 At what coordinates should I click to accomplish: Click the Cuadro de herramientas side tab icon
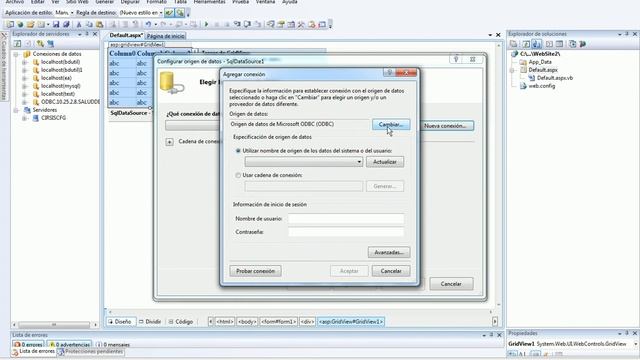coord(4,36)
